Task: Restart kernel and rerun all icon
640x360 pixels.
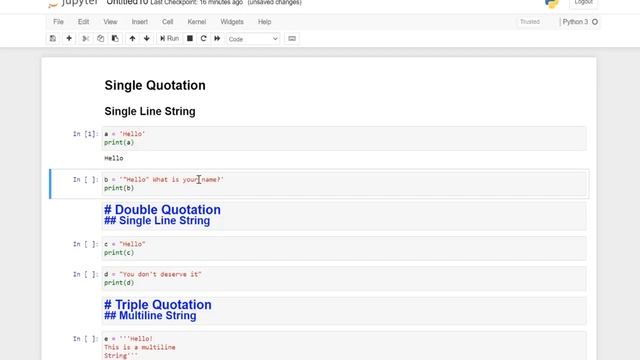Action: 217,39
